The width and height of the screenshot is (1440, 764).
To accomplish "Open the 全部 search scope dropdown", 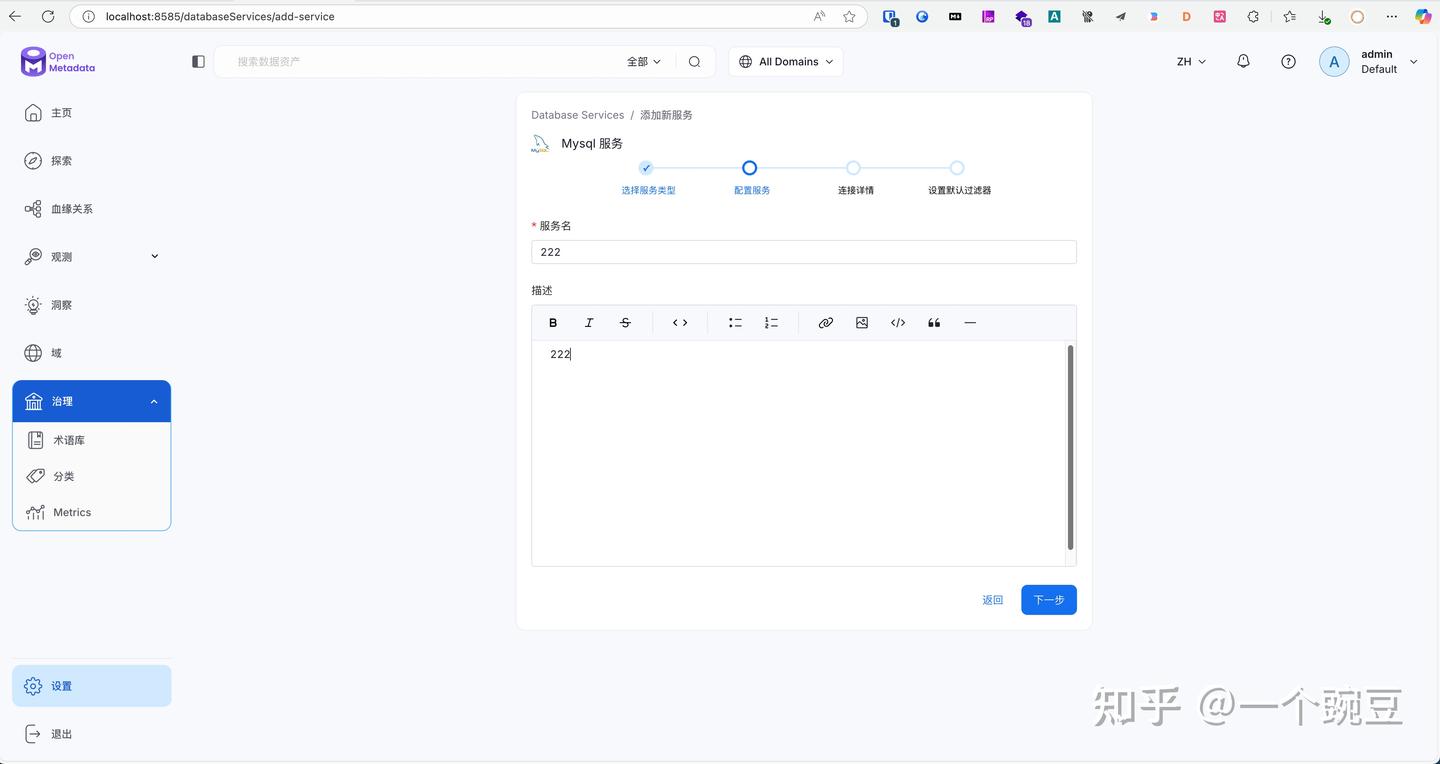I will pos(644,62).
